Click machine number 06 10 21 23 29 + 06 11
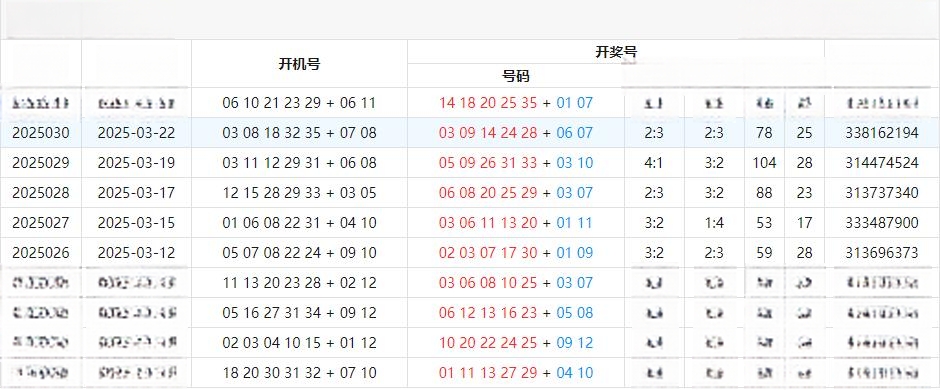Image resolution: width=940 pixels, height=390 pixels. point(299,103)
